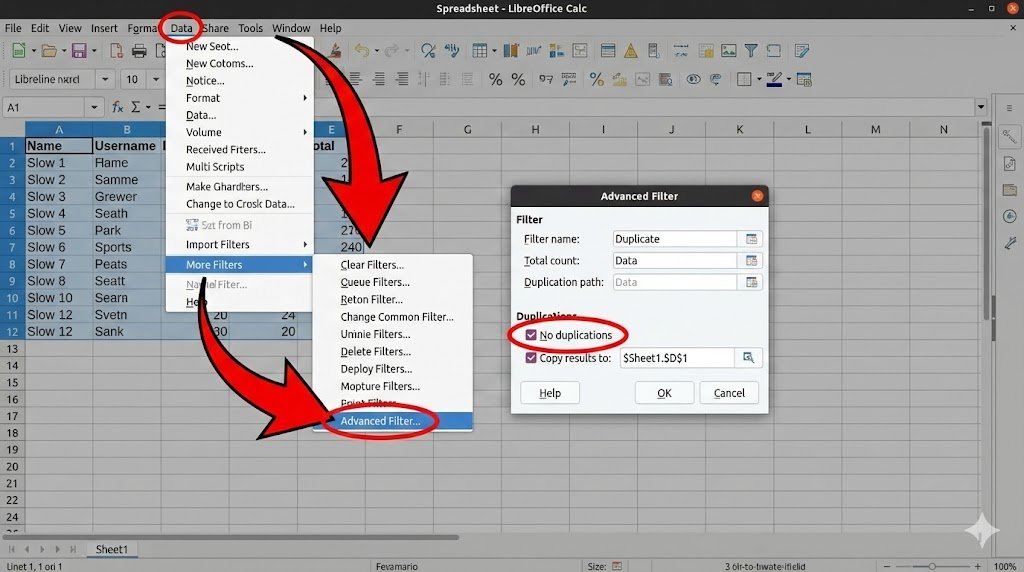Toggle the Copy results to checkbox

coord(531,358)
